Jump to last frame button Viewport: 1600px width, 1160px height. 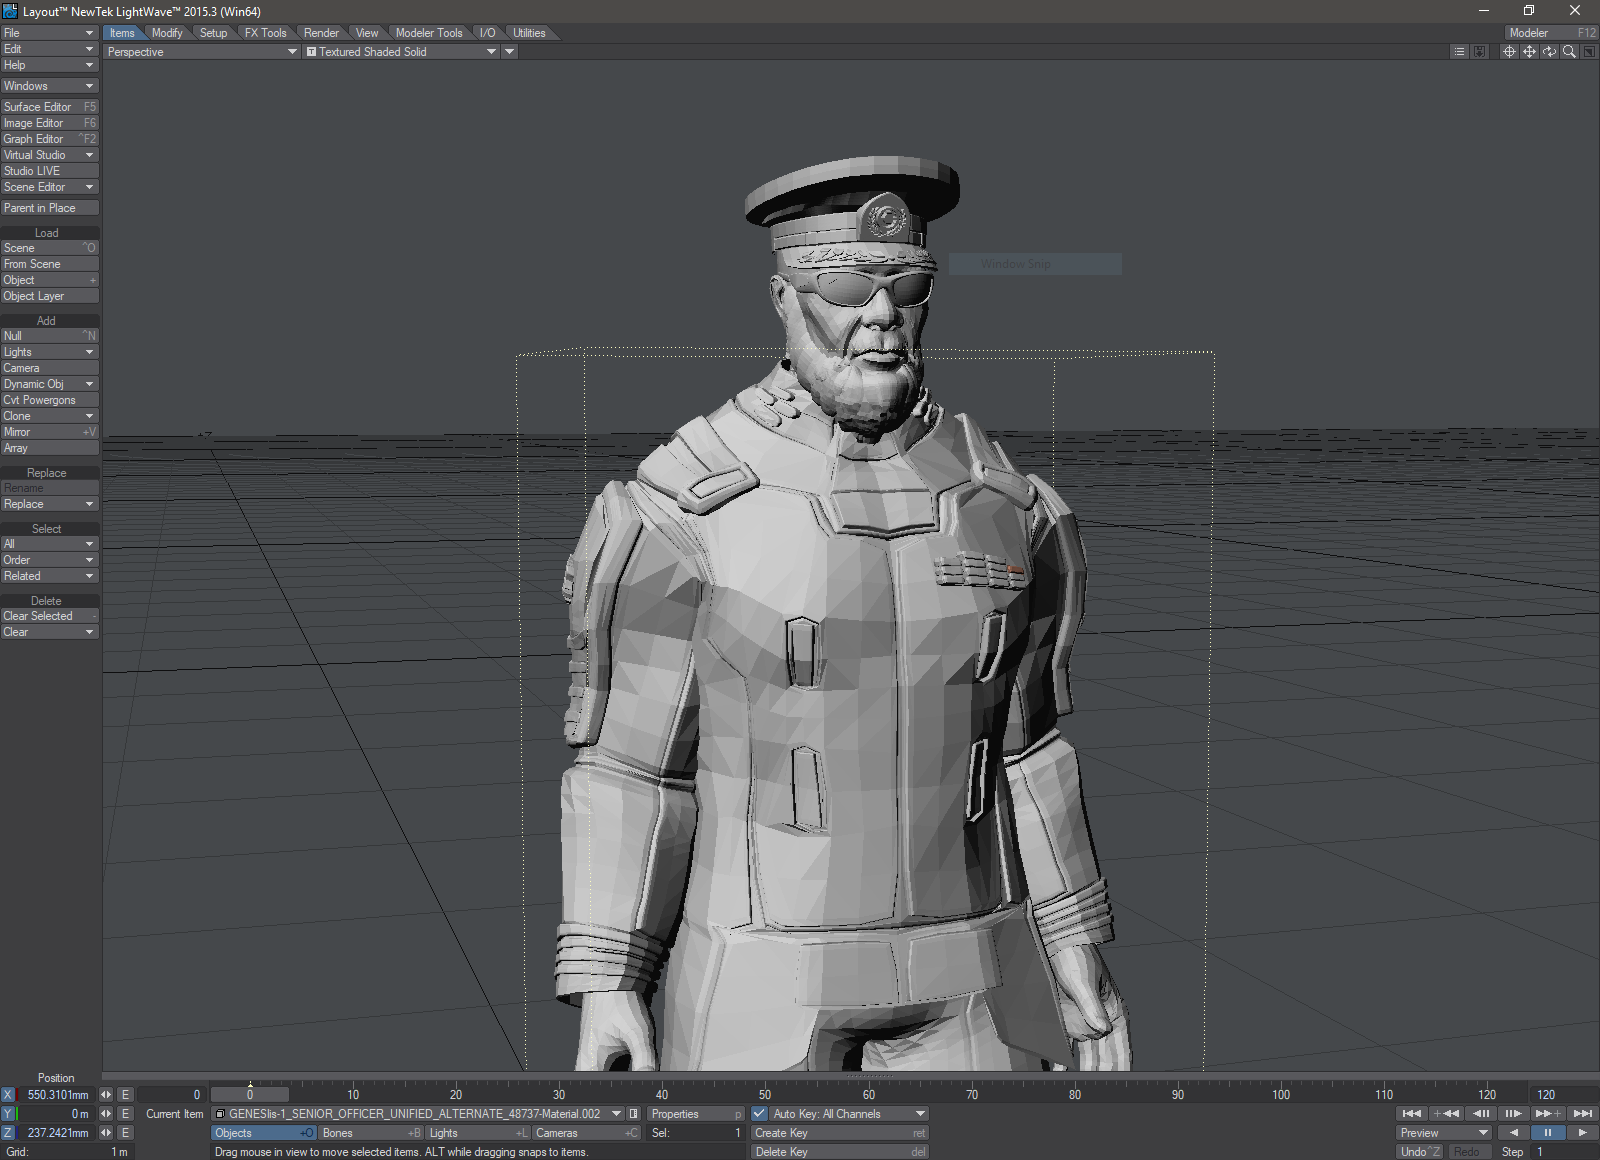pos(1582,1114)
